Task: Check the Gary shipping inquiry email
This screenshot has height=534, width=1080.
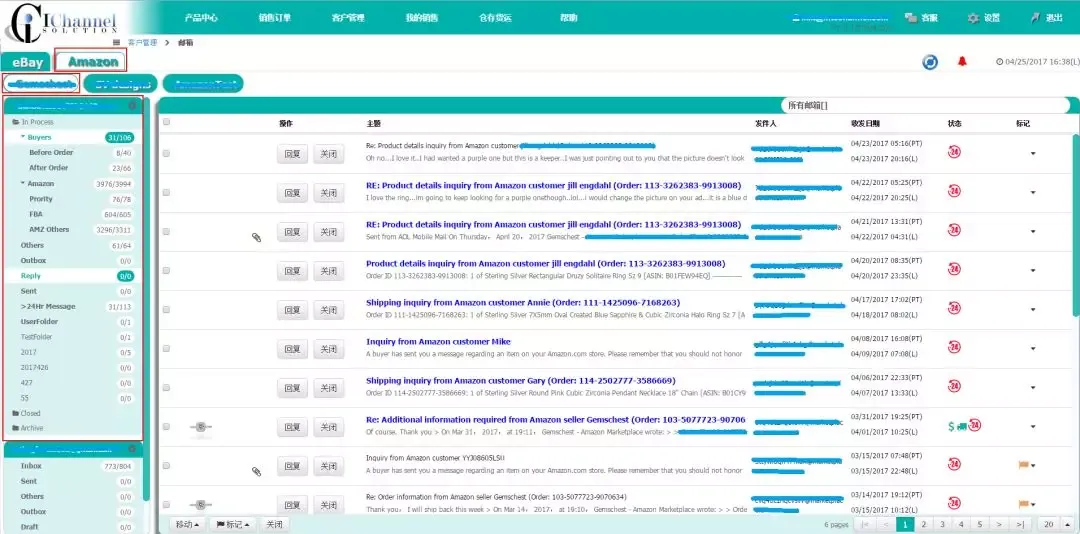Action: [166, 387]
